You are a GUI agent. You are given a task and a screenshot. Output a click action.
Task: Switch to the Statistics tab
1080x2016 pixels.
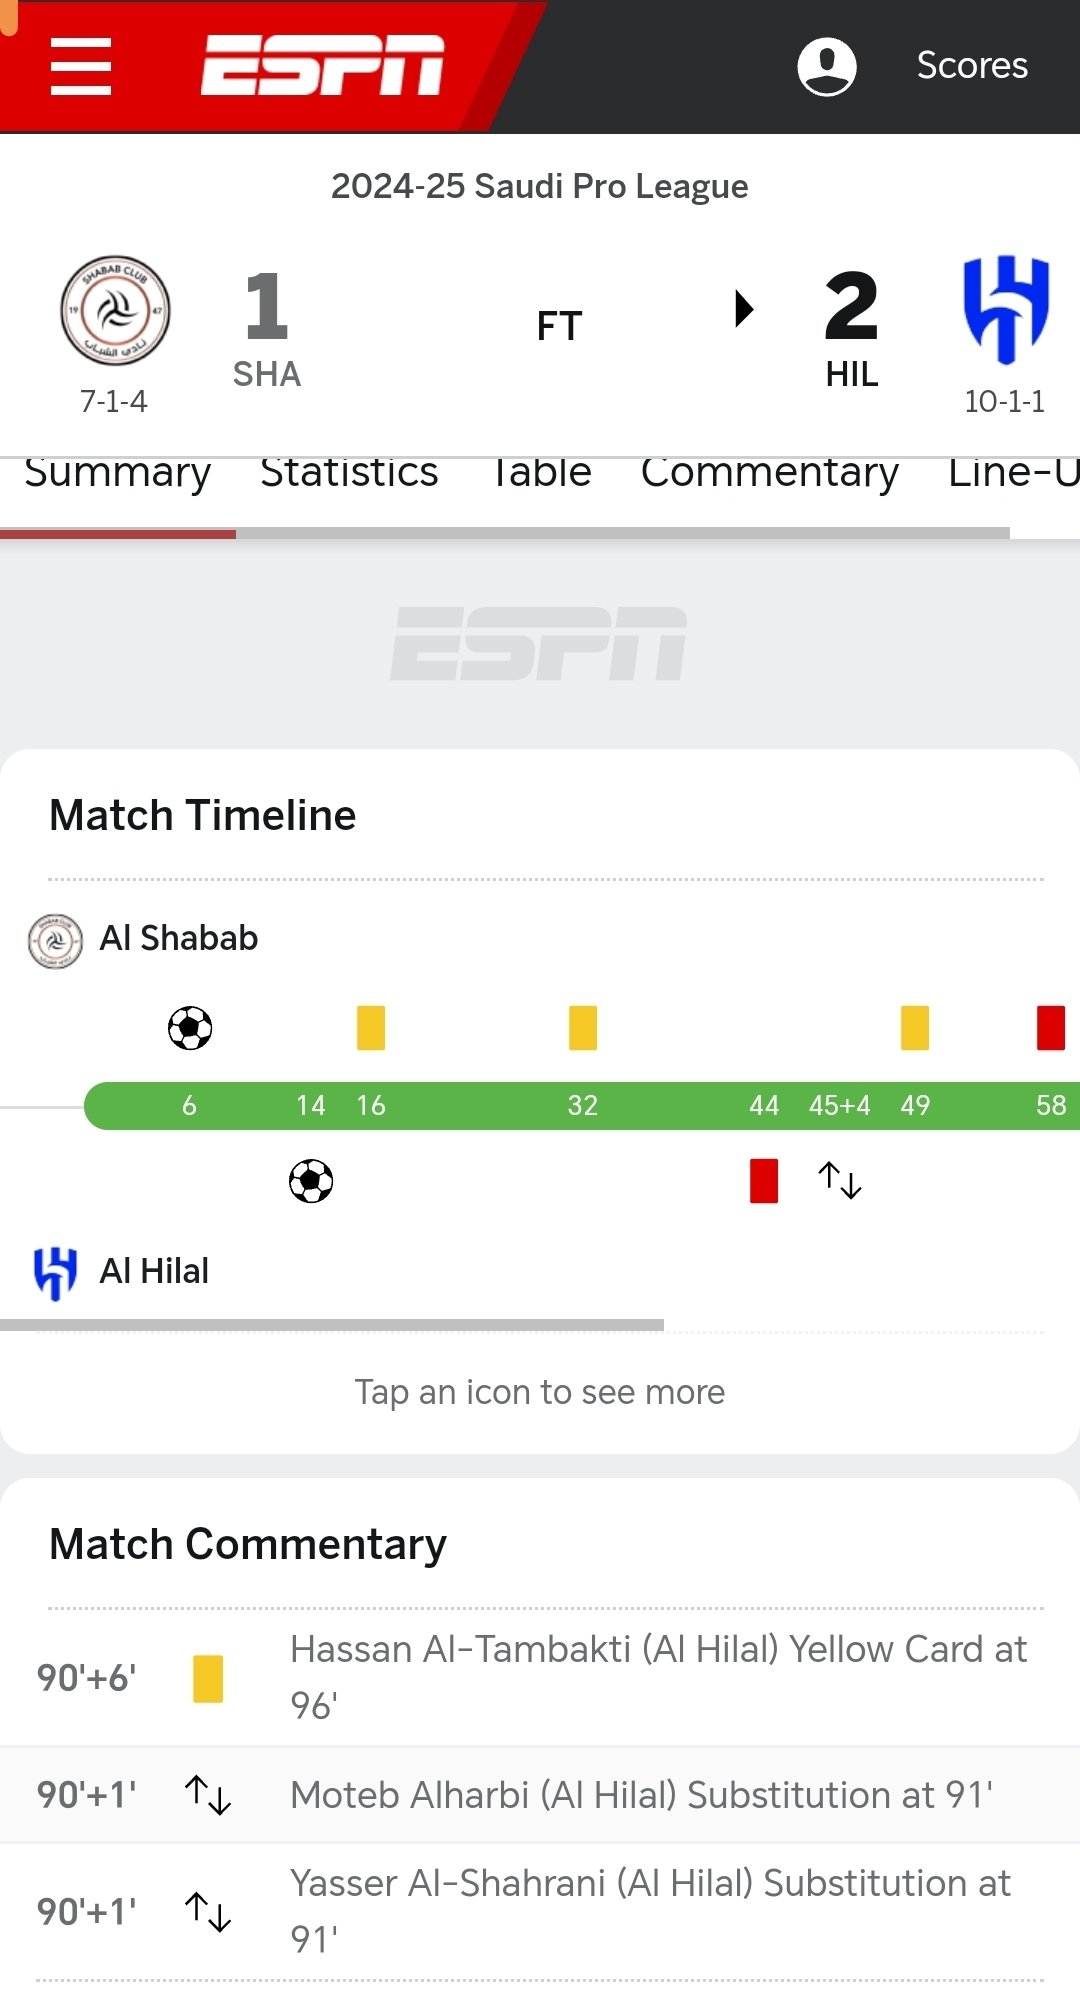349,474
